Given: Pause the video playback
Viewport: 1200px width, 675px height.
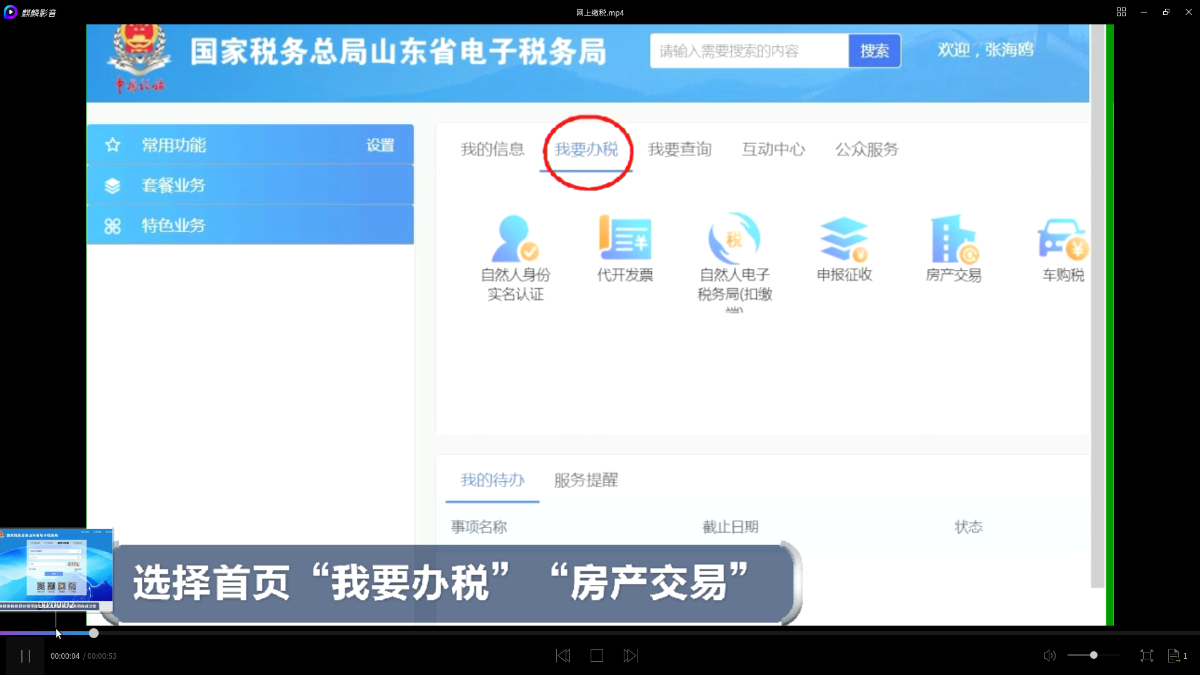Looking at the screenshot, I should (x=25, y=656).
